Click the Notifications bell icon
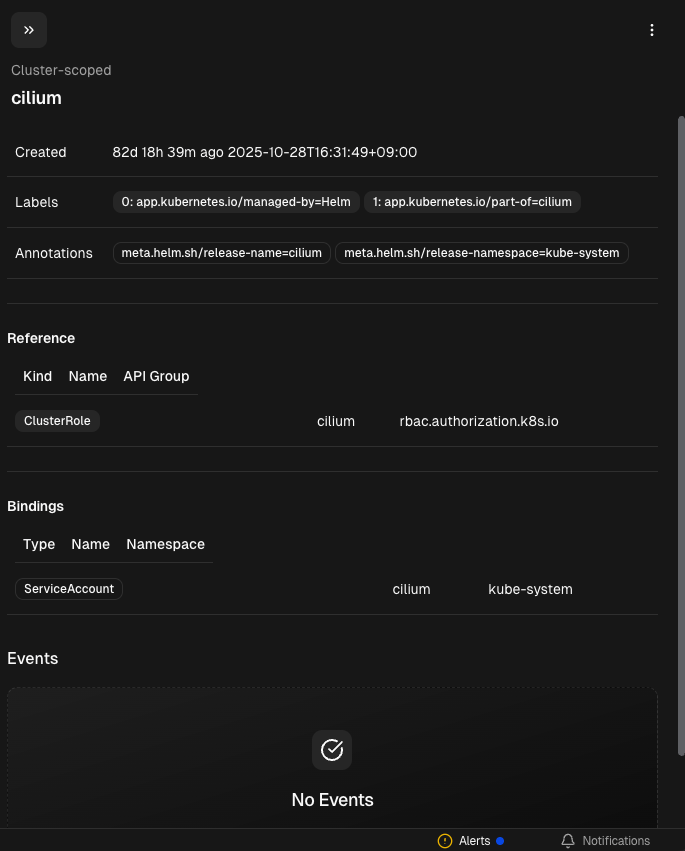The width and height of the screenshot is (685, 851). [x=568, y=841]
